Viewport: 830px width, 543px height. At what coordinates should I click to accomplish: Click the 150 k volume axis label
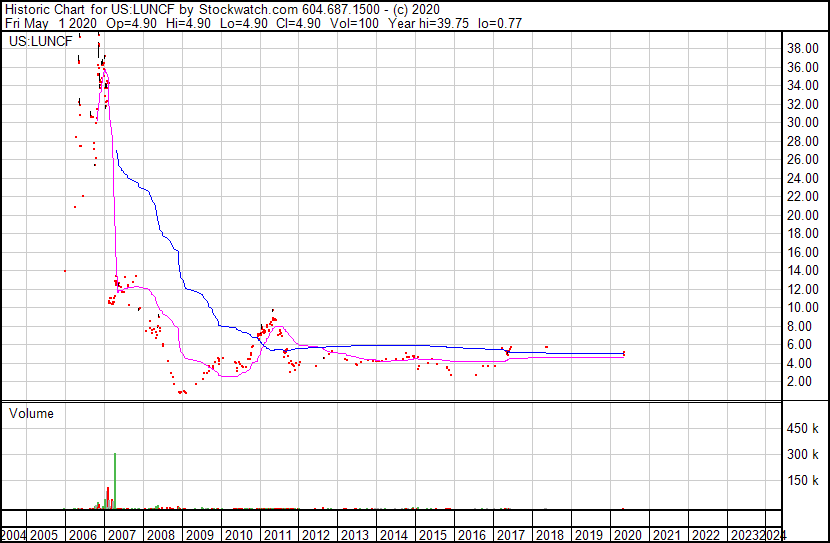804,481
